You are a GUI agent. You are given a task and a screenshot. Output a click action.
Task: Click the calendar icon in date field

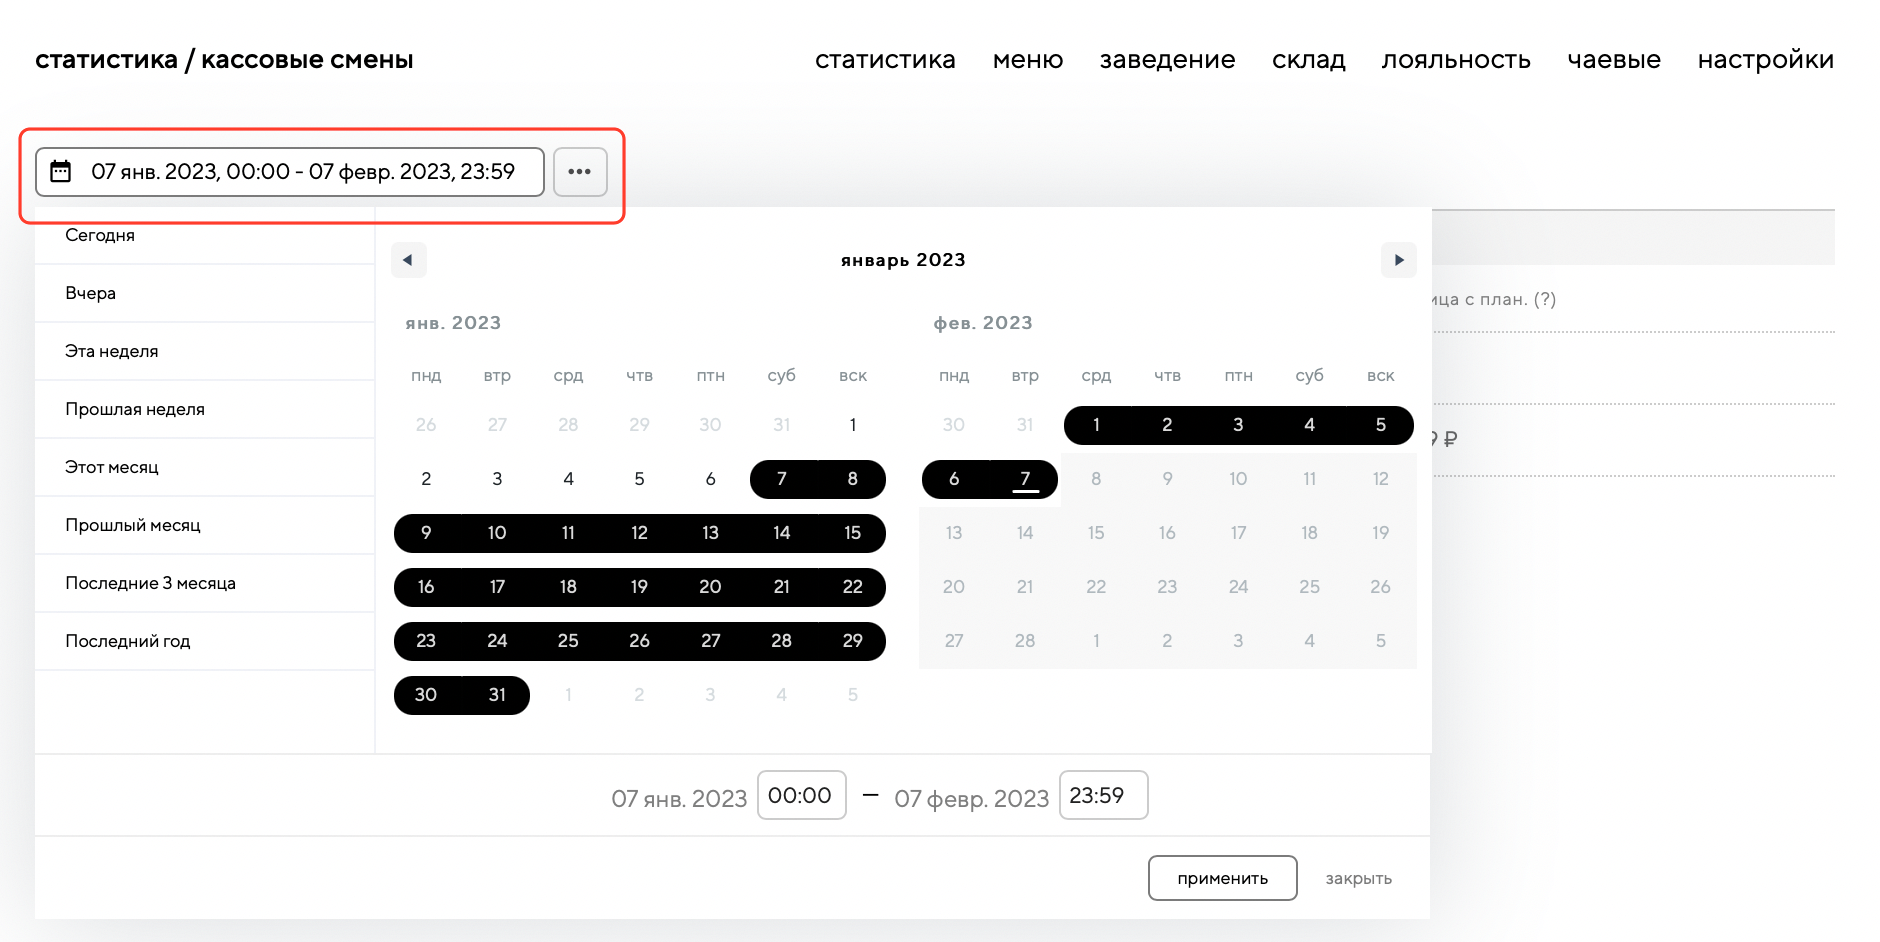click(61, 172)
